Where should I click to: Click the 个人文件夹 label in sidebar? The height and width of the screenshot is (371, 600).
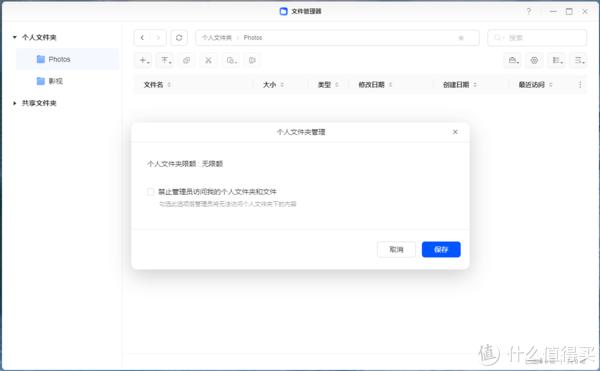pyautogui.click(x=39, y=37)
